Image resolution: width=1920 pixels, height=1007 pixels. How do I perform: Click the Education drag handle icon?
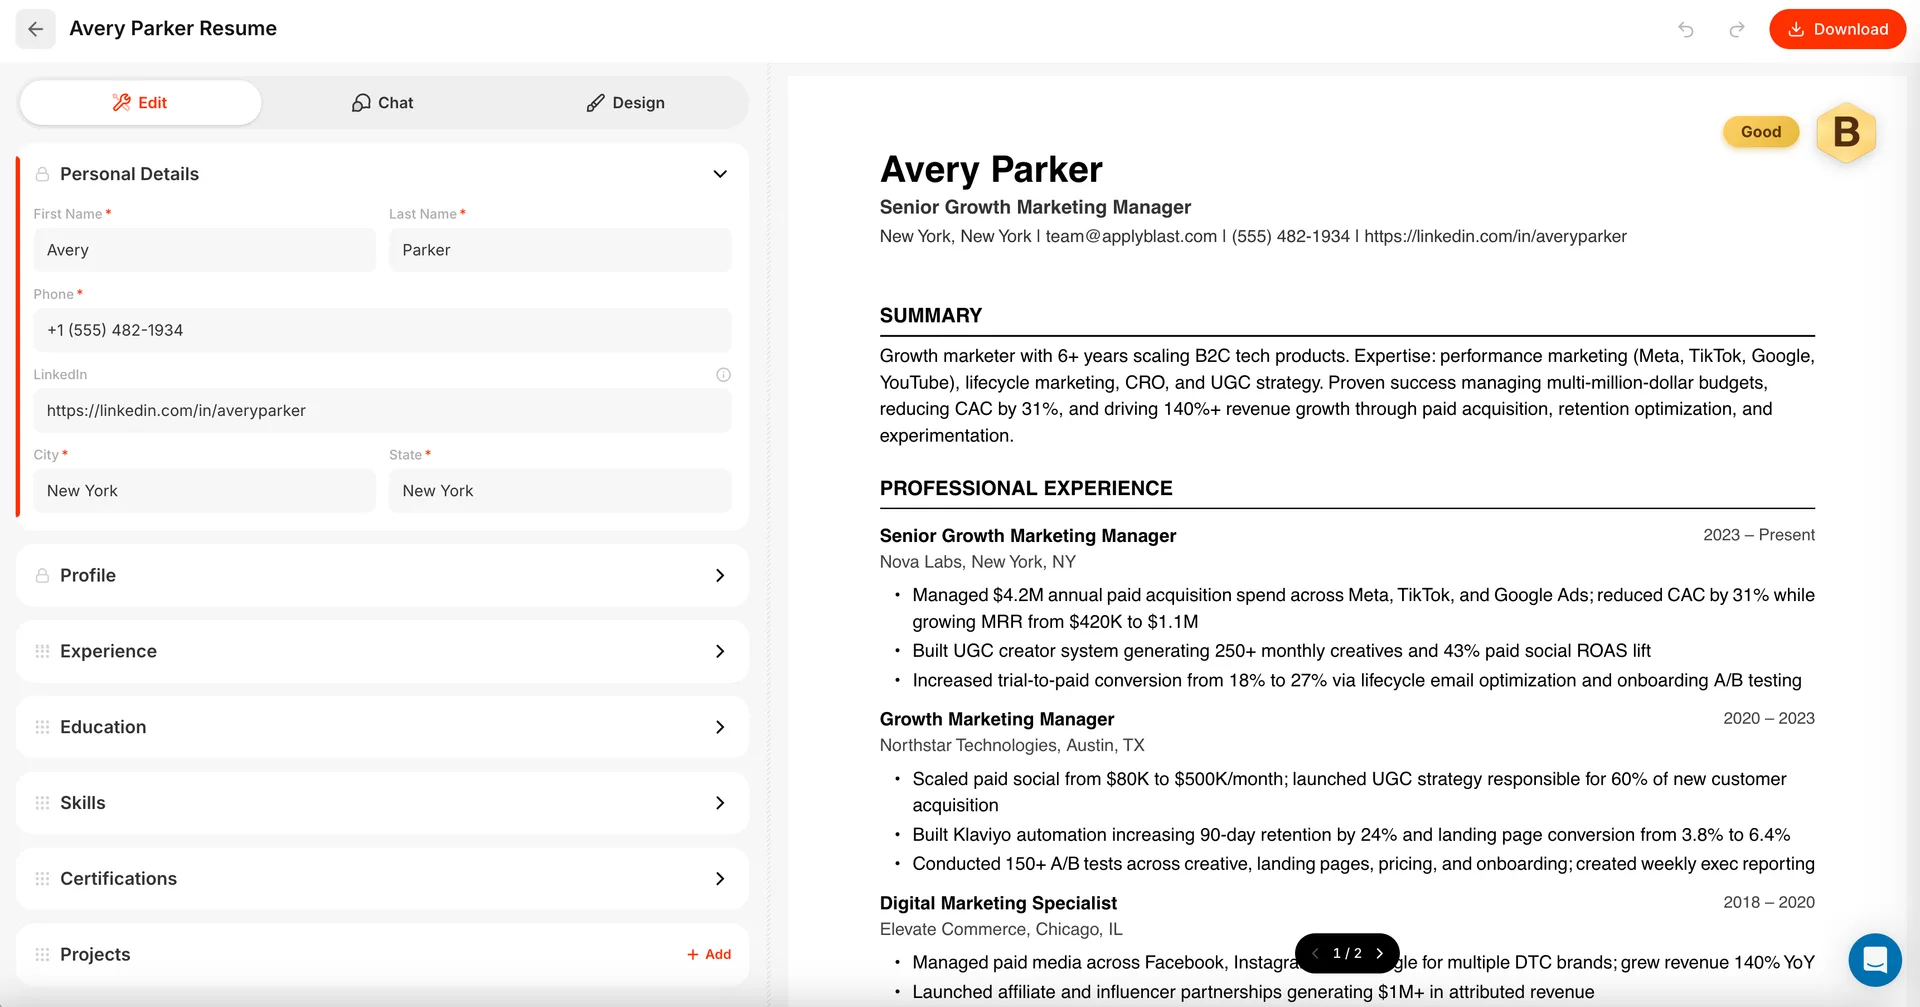pyautogui.click(x=42, y=727)
